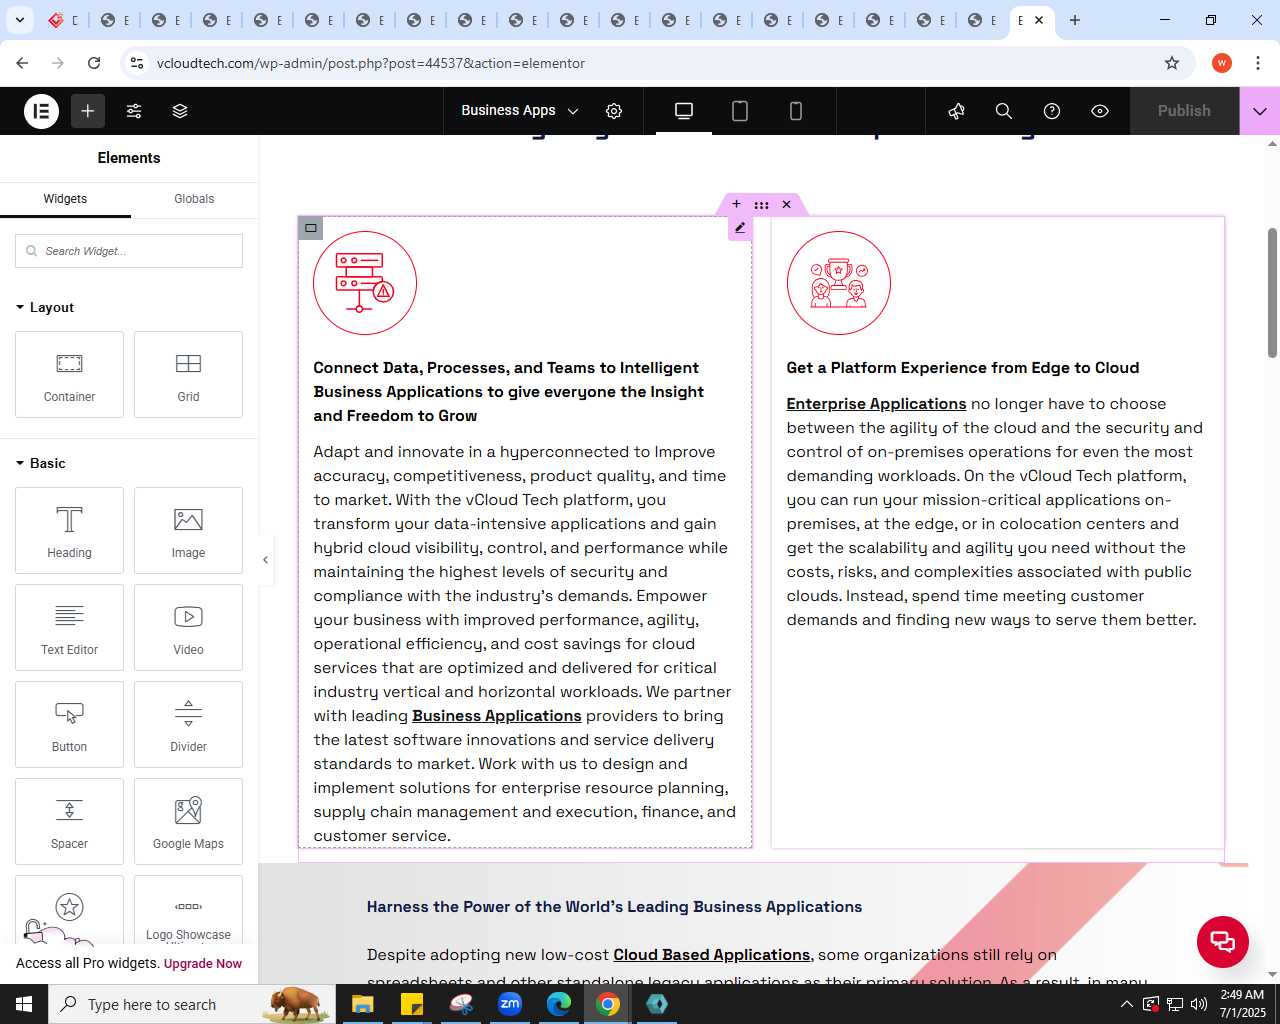
Task: Select the Text Editor widget
Action: click(x=69, y=627)
